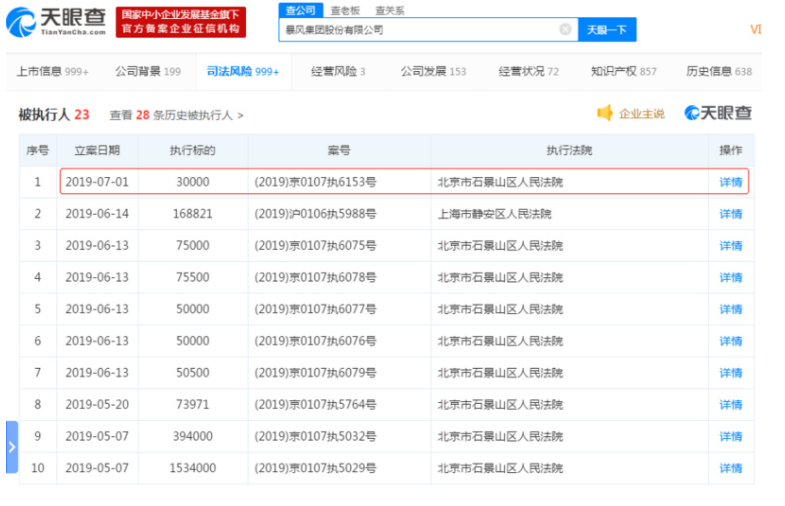The width and height of the screenshot is (785, 506).
Task: Click filing date 2019-06-14
Action: click(x=97, y=214)
